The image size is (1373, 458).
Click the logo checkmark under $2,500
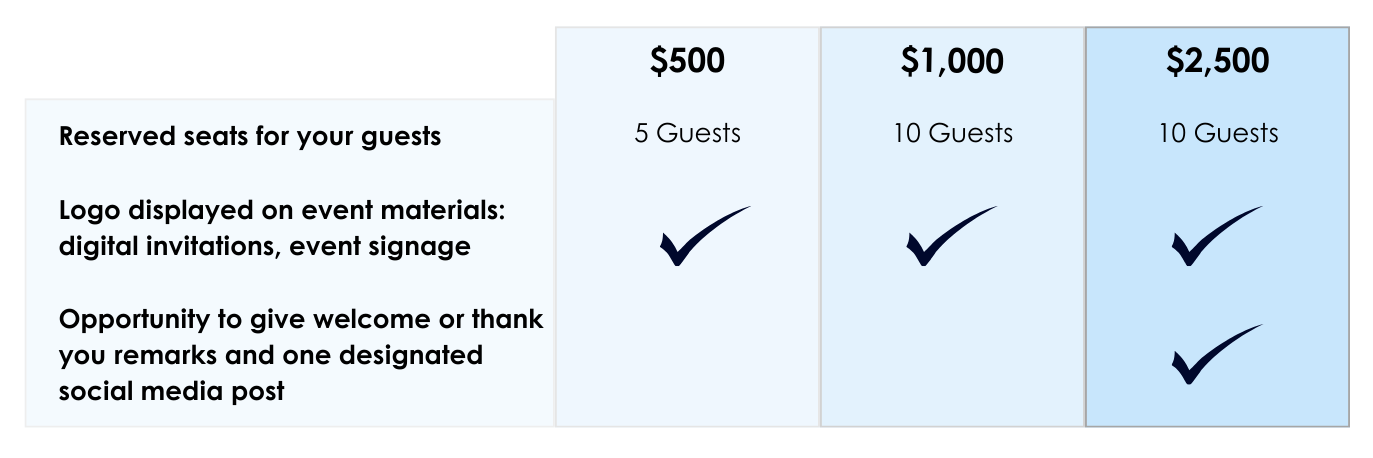coord(1215,236)
